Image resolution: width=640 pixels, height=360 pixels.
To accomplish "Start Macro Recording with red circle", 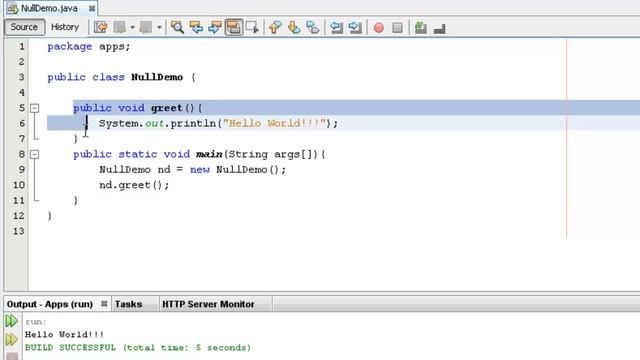I will 379,28.
